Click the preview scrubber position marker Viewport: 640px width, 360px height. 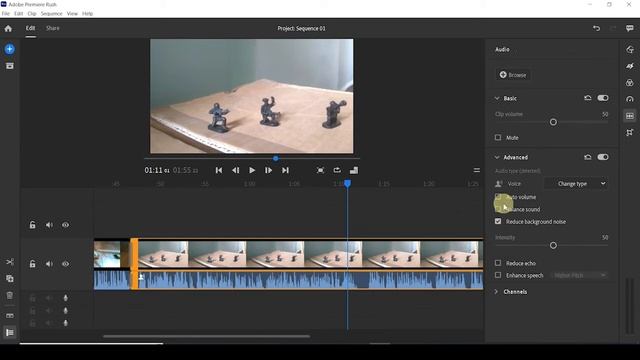(x=276, y=158)
